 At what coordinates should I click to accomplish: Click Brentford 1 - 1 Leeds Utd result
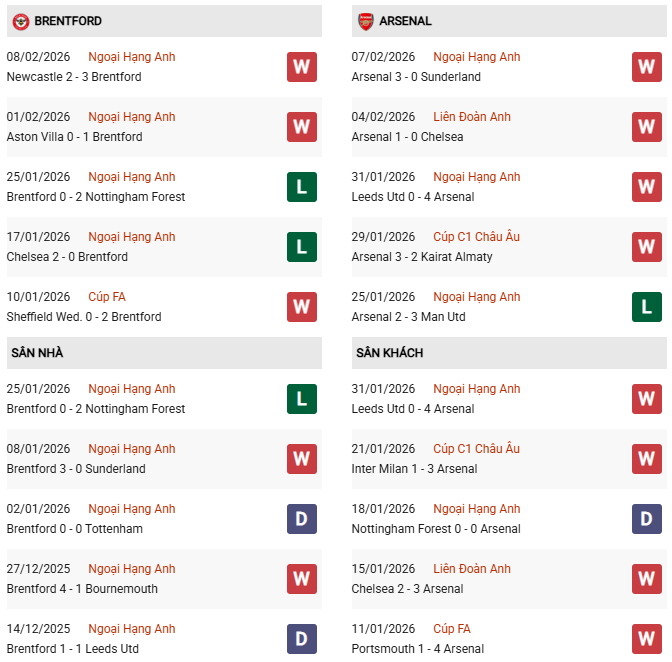(73, 649)
